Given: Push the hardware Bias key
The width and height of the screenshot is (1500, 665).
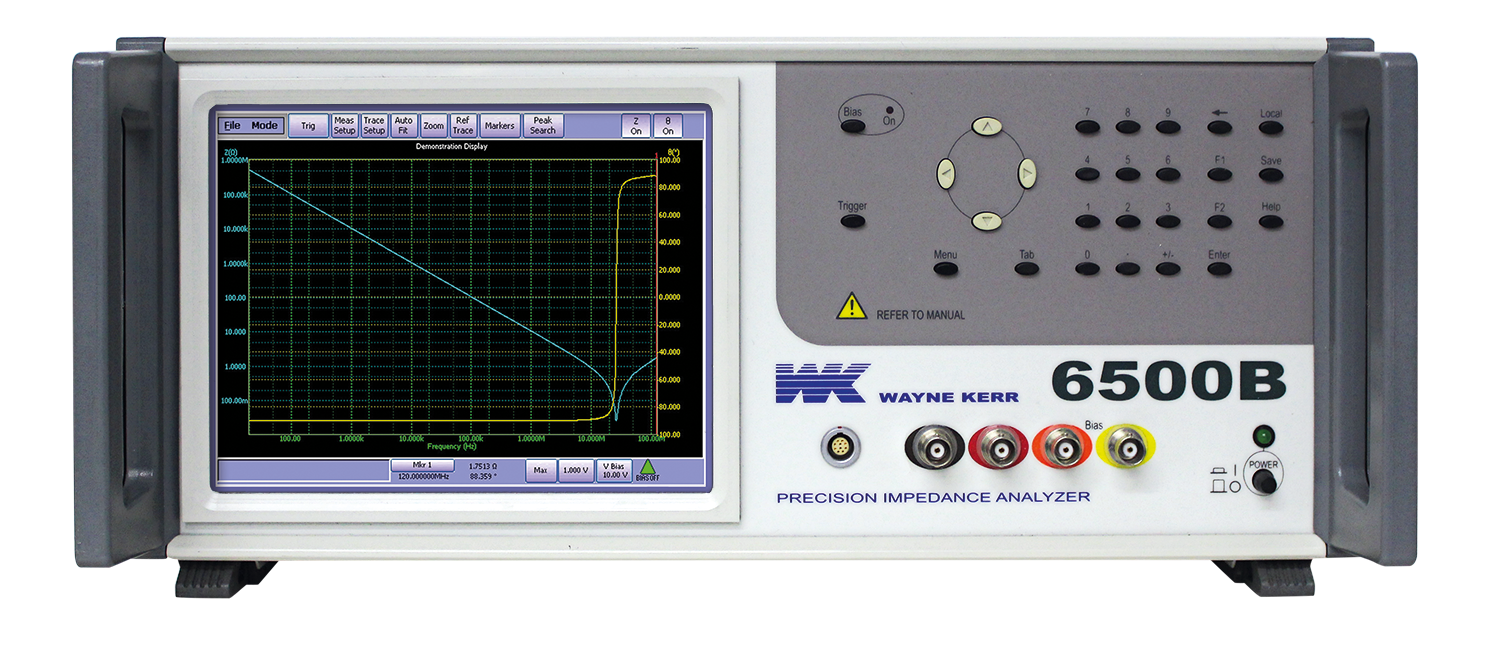Looking at the screenshot, I should point(852,127).
